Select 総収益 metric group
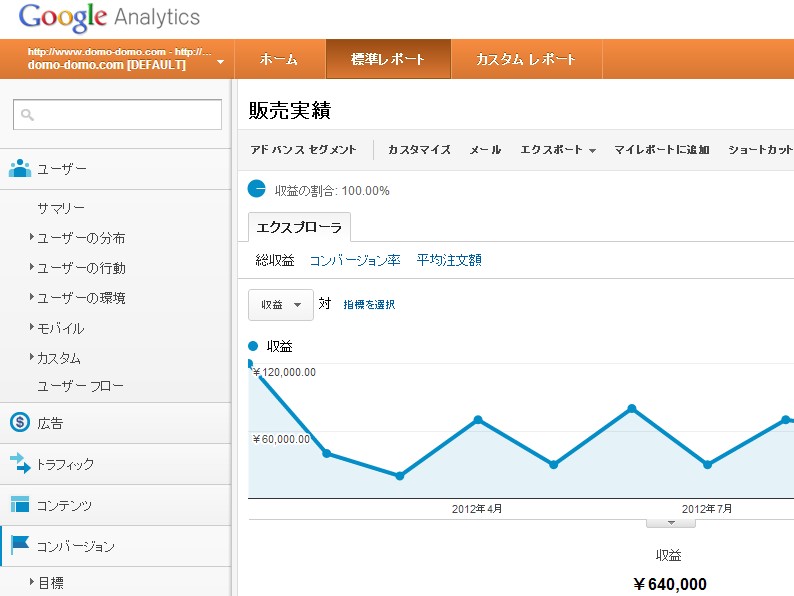Viewport: 794px width, 596px height. point(275,260)
